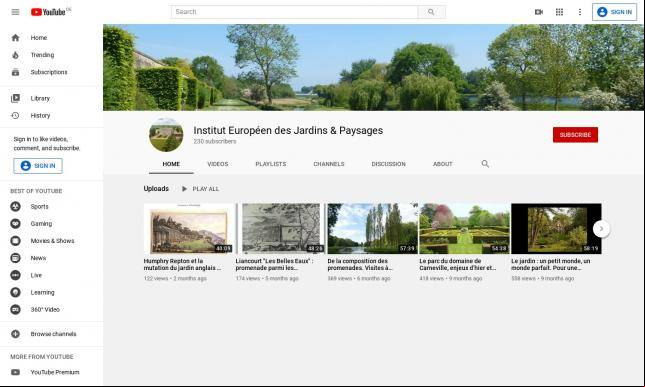The height and width of the screenshot is (387, 645).
Task: Search within channel using magnifier icon
Action: pyautogui.click(x=485, y=164)
